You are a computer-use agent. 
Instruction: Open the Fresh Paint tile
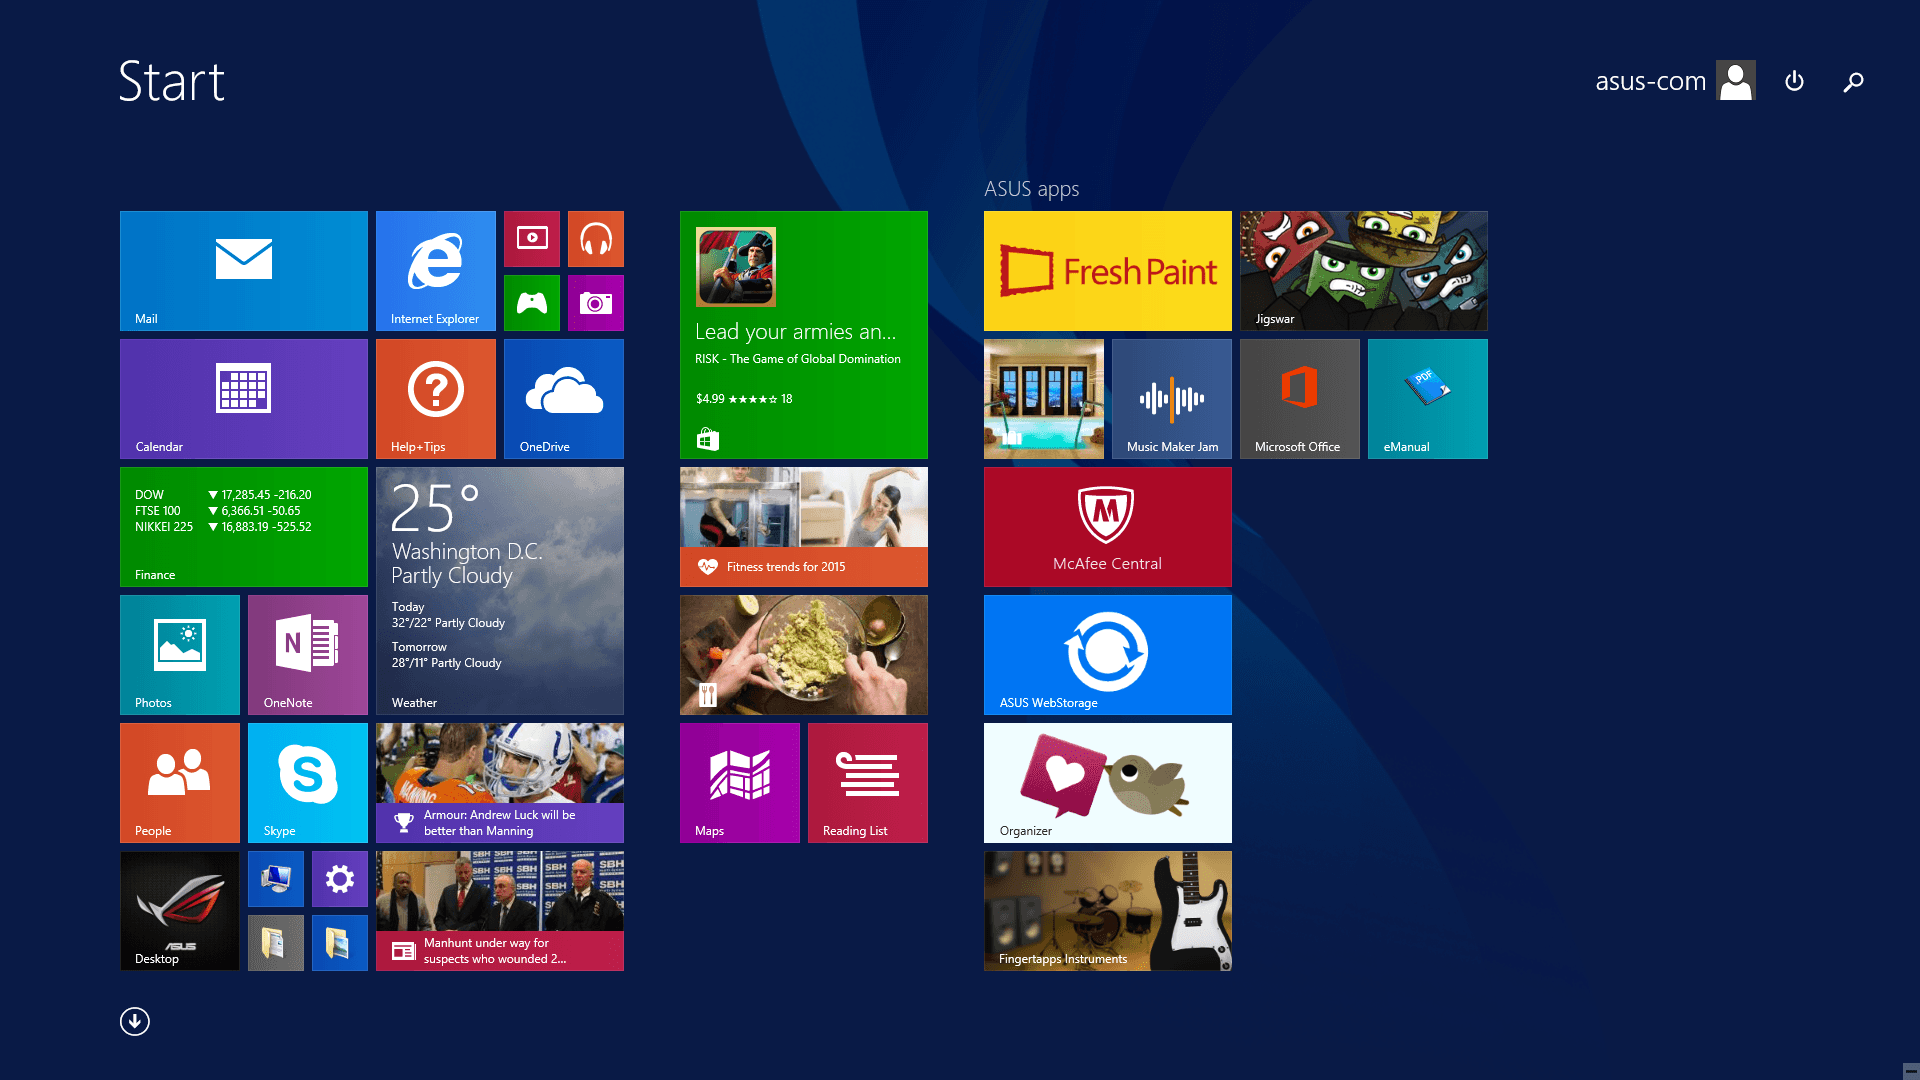point(1107,270)
